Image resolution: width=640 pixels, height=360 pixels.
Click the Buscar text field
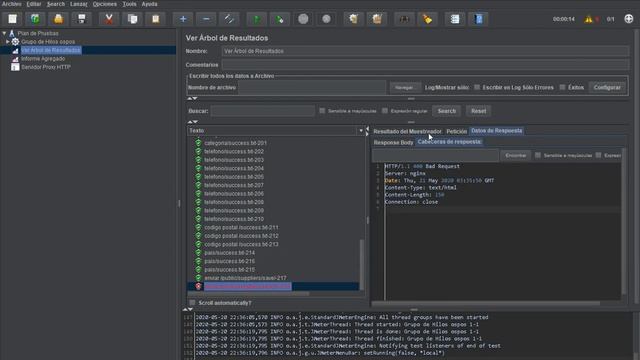coord(263,111)
